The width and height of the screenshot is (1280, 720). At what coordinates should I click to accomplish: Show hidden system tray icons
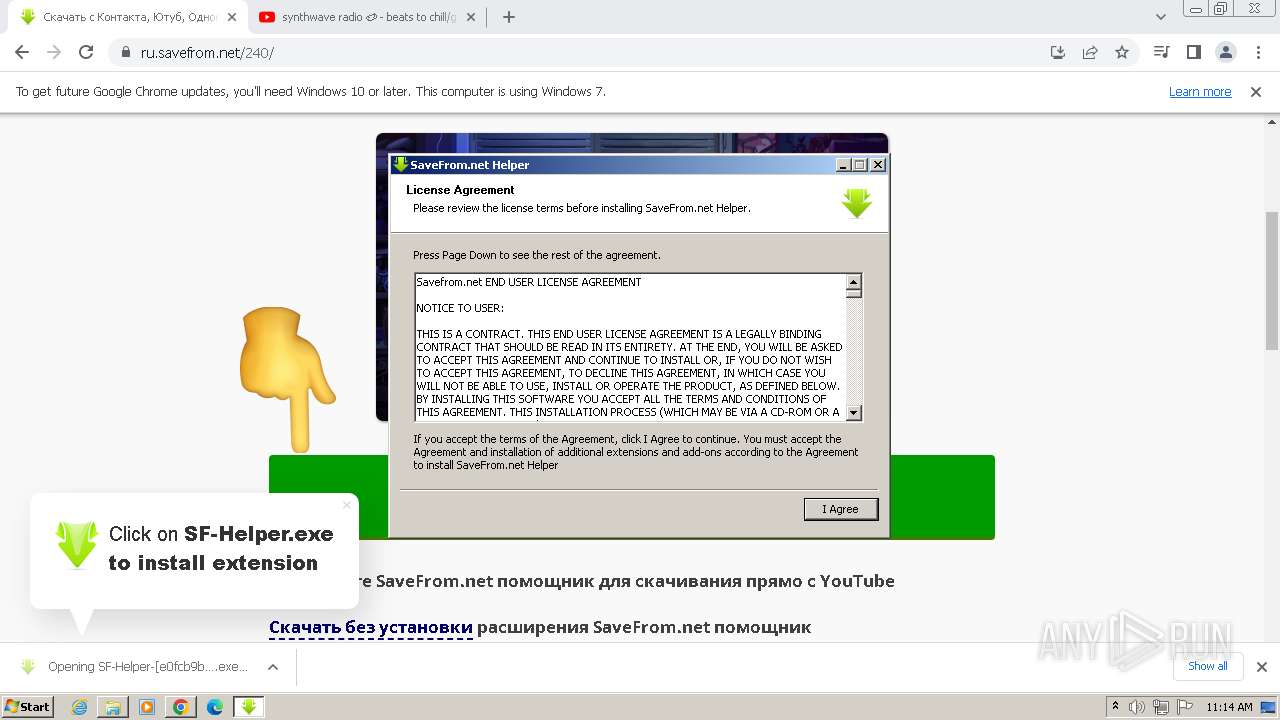(x=1116, y=707)
